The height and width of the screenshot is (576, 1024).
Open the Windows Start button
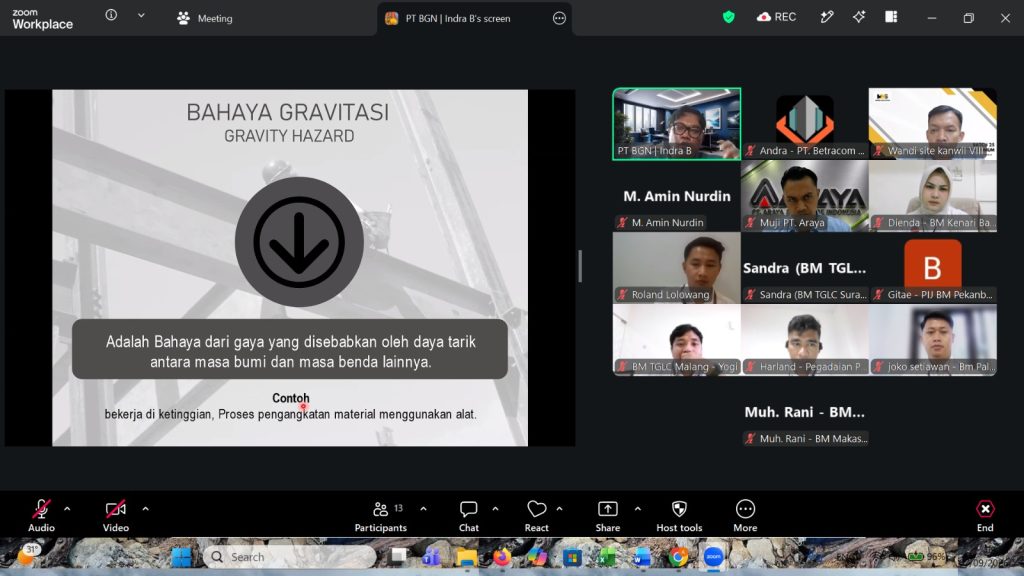[181, 557]
